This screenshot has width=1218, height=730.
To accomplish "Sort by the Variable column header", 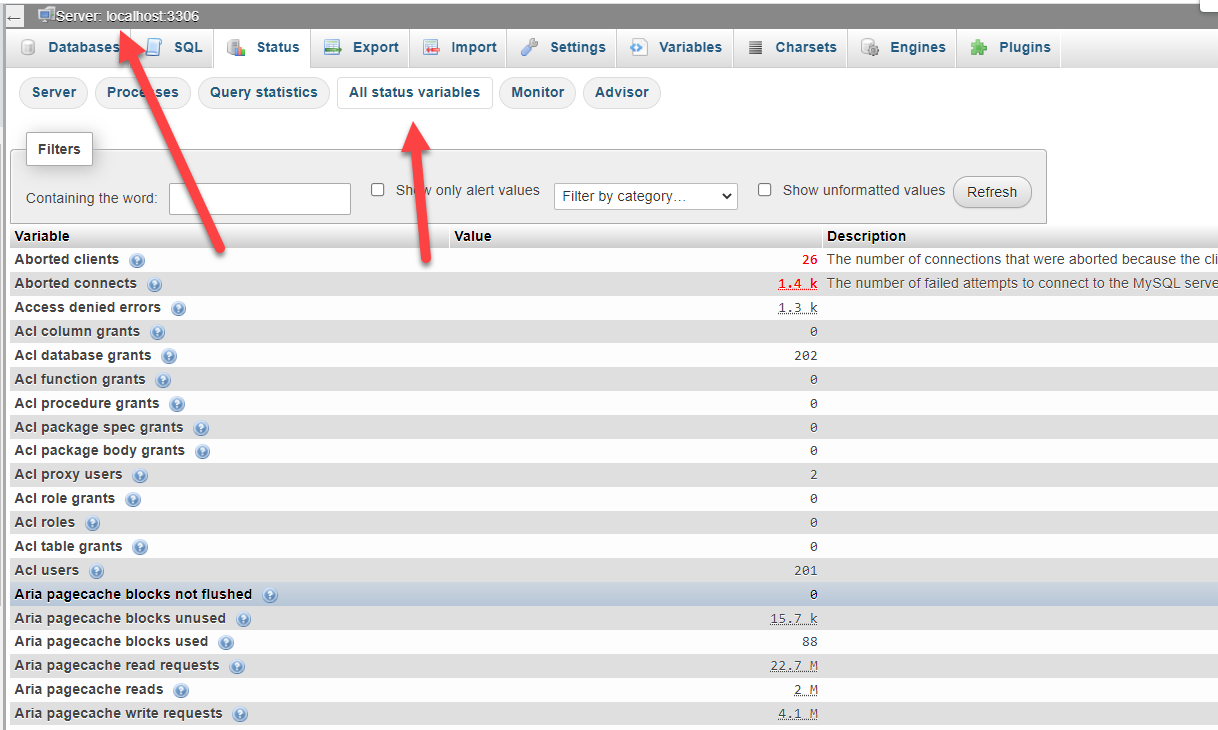I will pos(42,237).
